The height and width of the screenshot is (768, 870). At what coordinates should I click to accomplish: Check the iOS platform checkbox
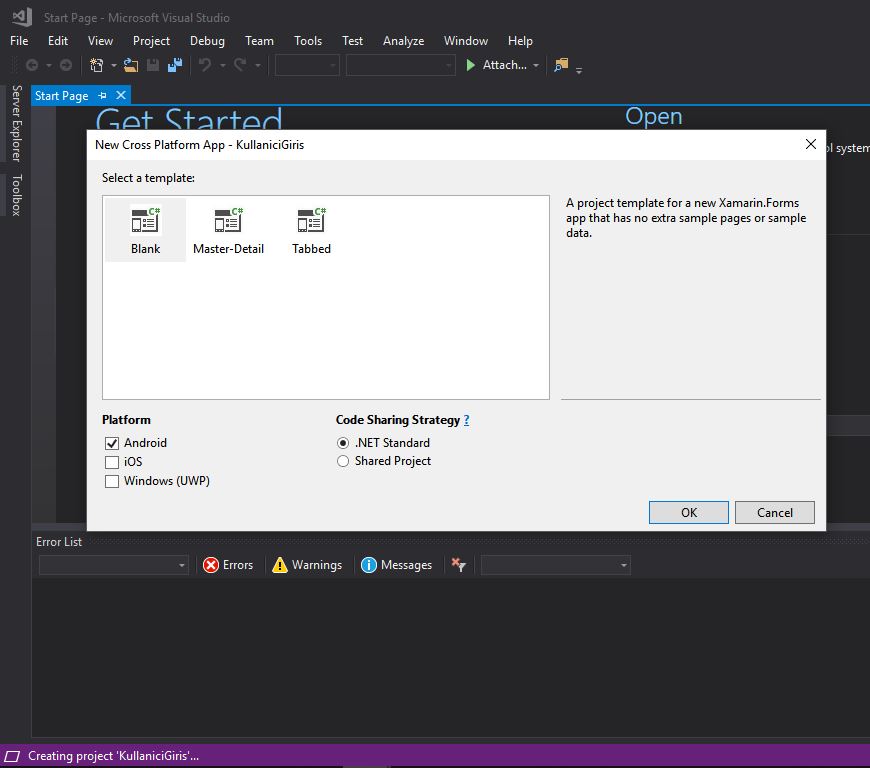pyautogui.click(x=112, y=462)
